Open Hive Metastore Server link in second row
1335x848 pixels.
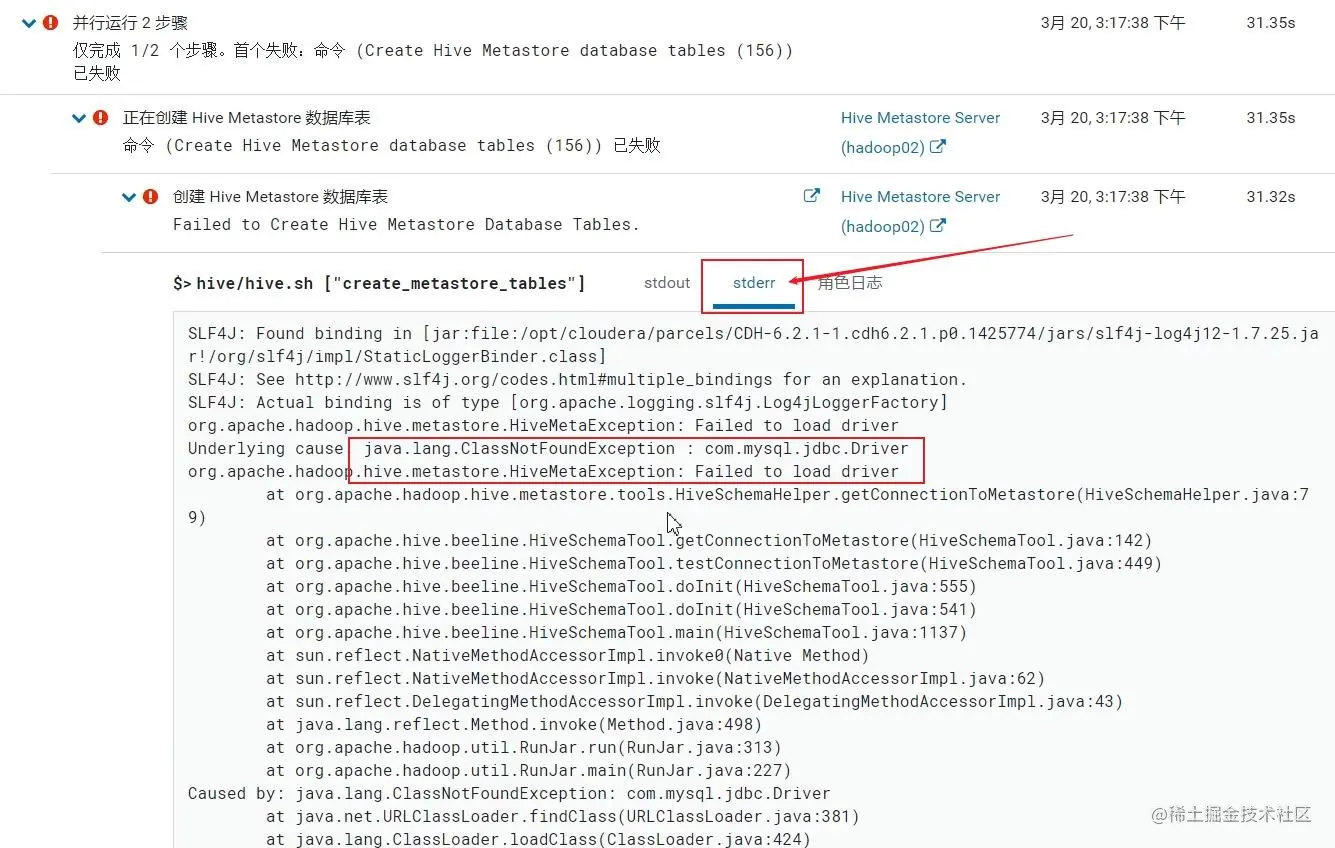[x=920, y=117]
